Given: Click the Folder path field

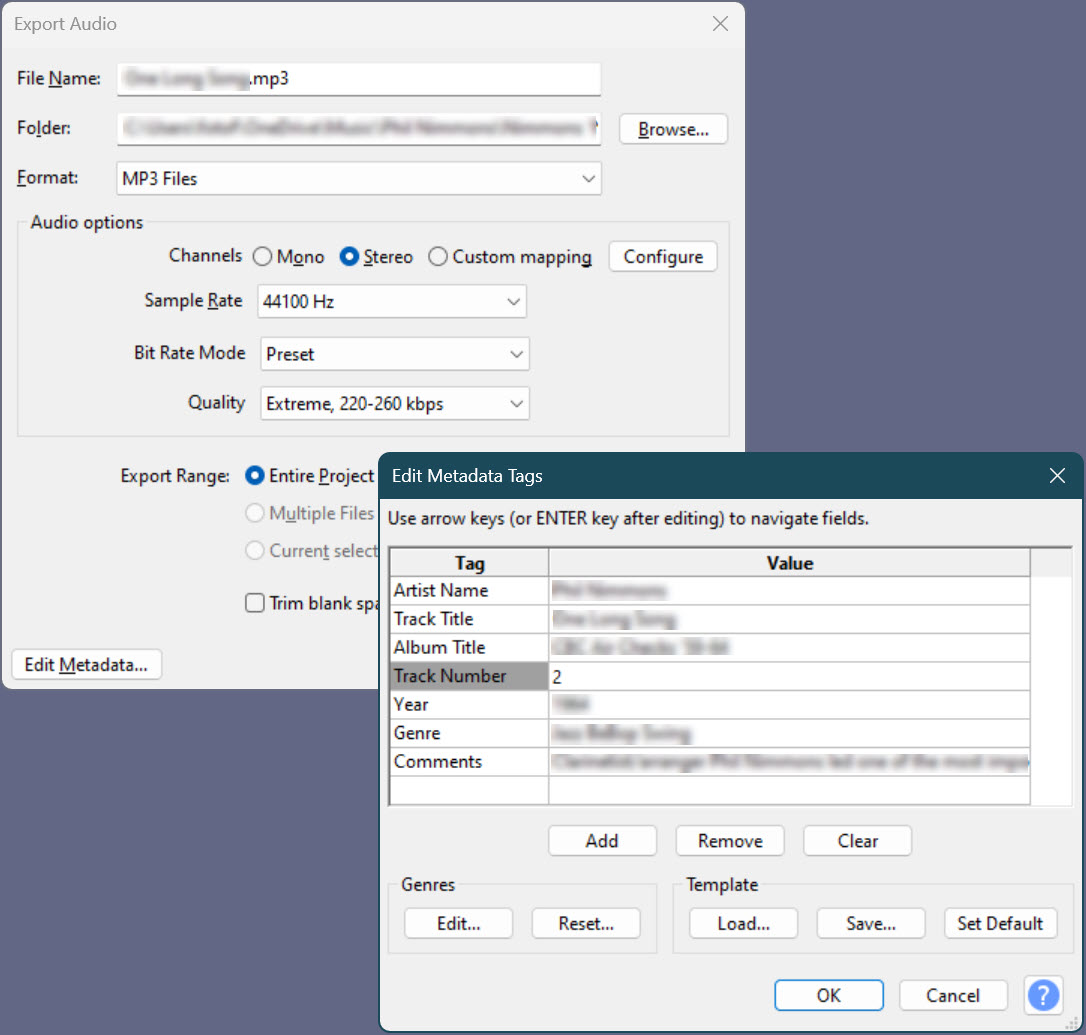Looking at the screenshot, I should 359,129.
